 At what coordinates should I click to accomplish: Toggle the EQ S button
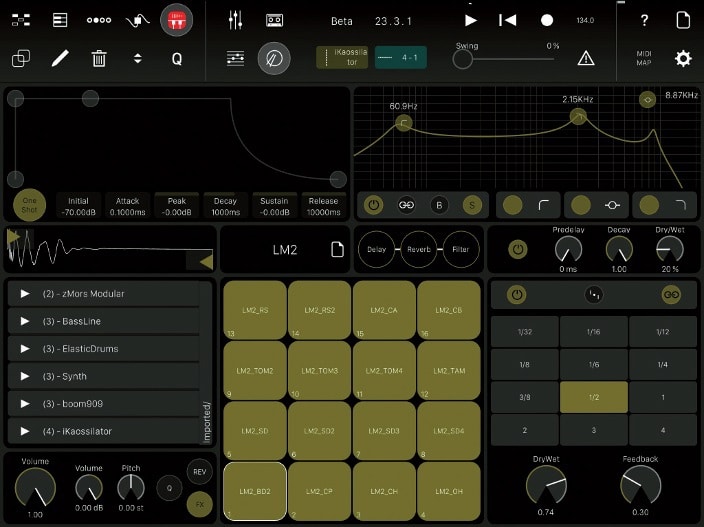click(472, 205)
